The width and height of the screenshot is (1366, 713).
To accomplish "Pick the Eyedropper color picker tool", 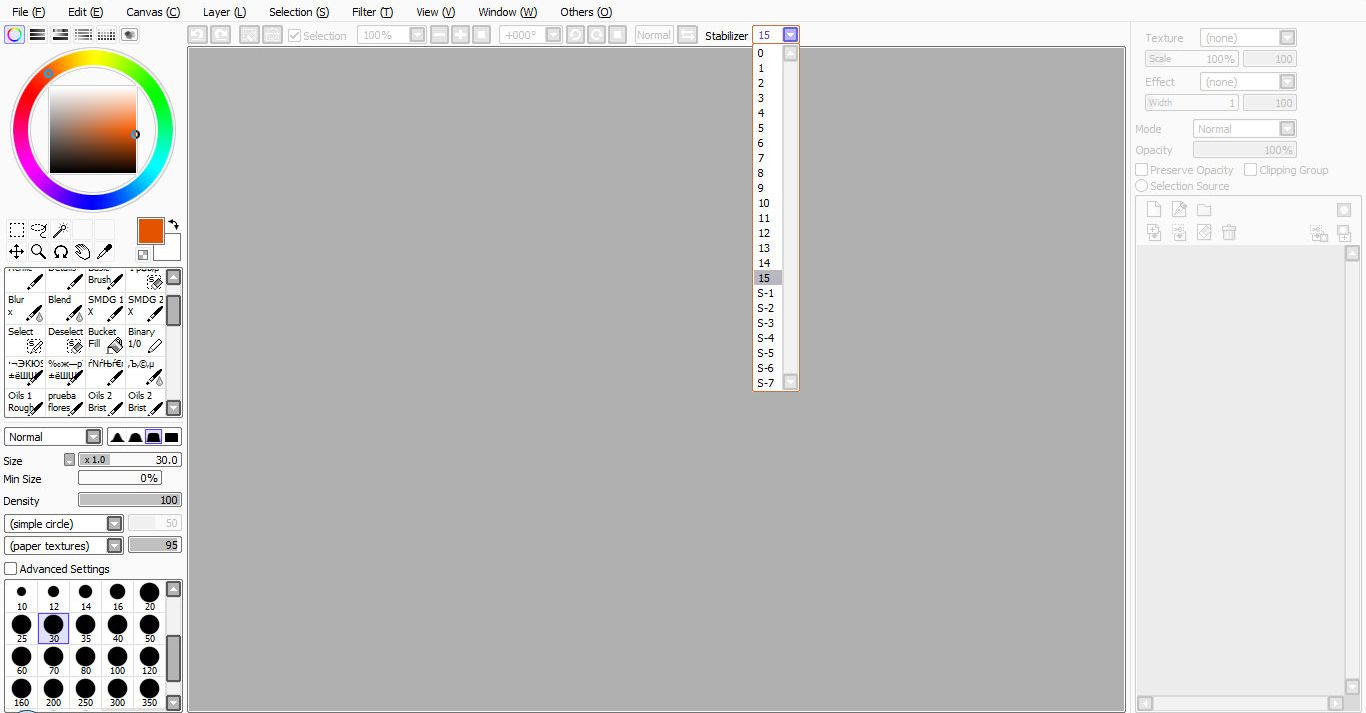I will [x=104, y=252].
